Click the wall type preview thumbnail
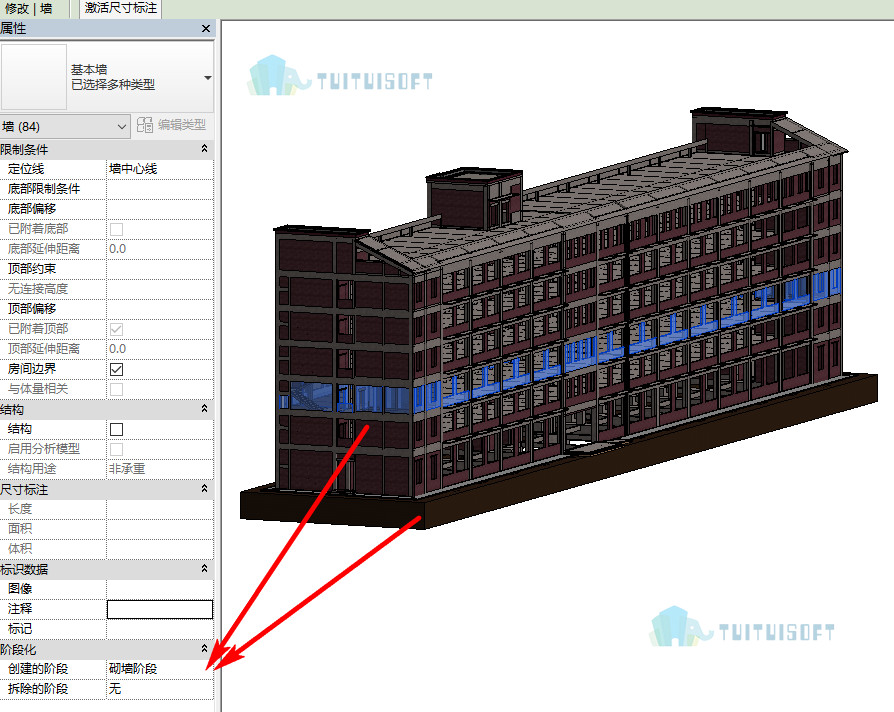 click(34, 77)
